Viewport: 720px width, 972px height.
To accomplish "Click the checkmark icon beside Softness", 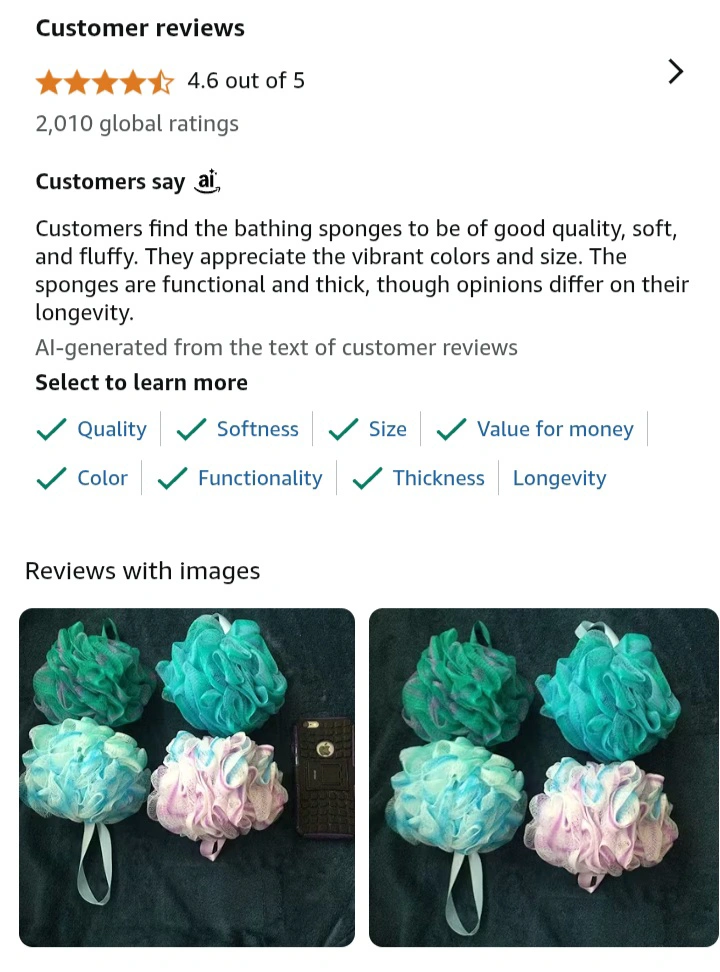I will tap(192, 428).
